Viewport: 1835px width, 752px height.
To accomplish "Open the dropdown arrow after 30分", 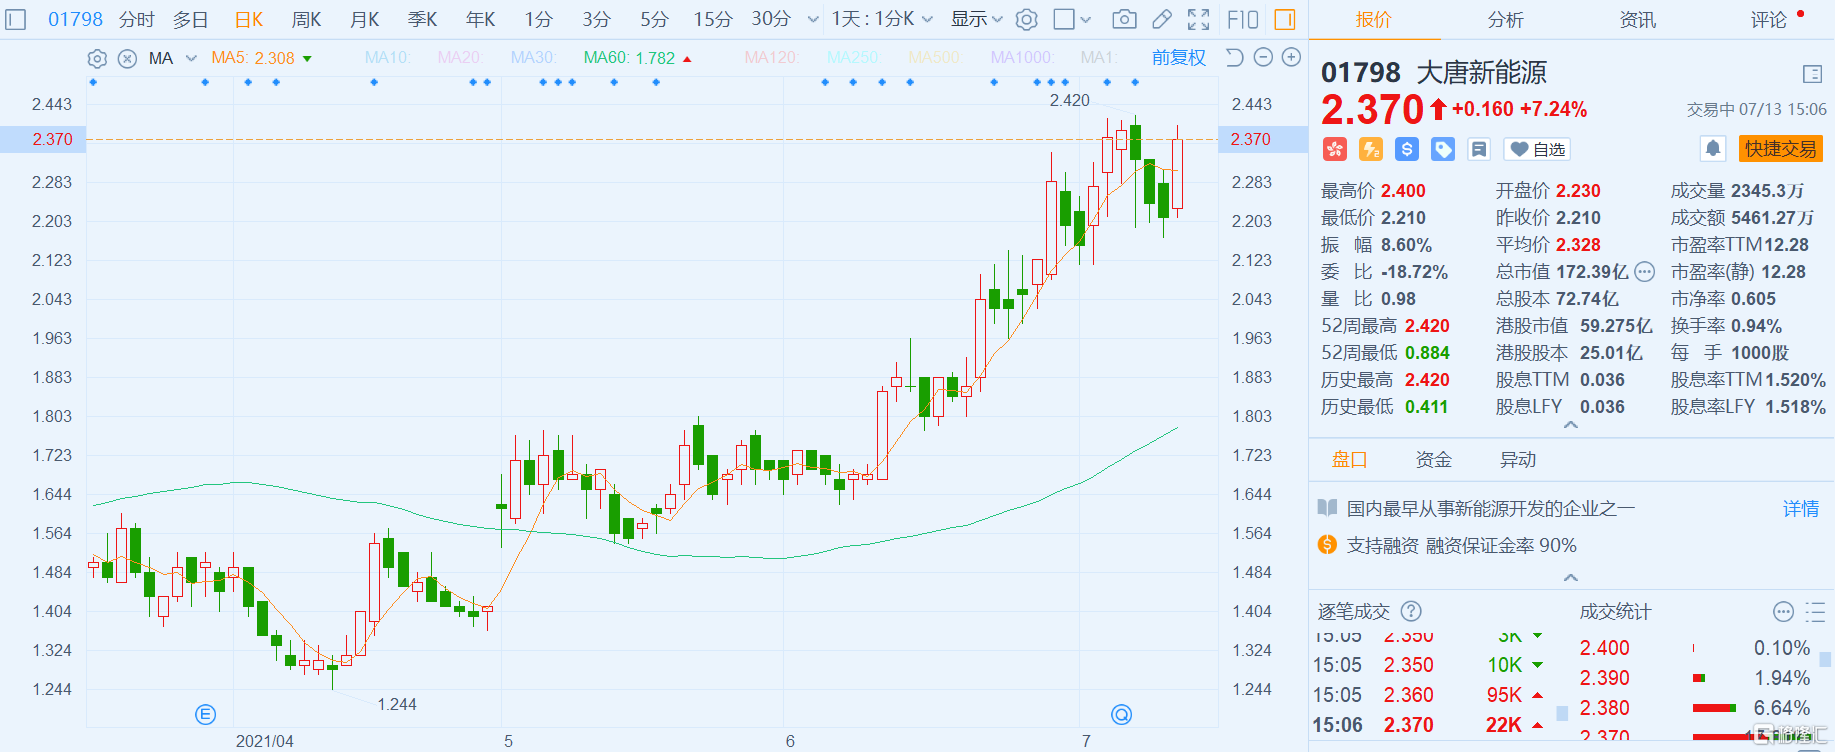I will [x=812, y=19].
